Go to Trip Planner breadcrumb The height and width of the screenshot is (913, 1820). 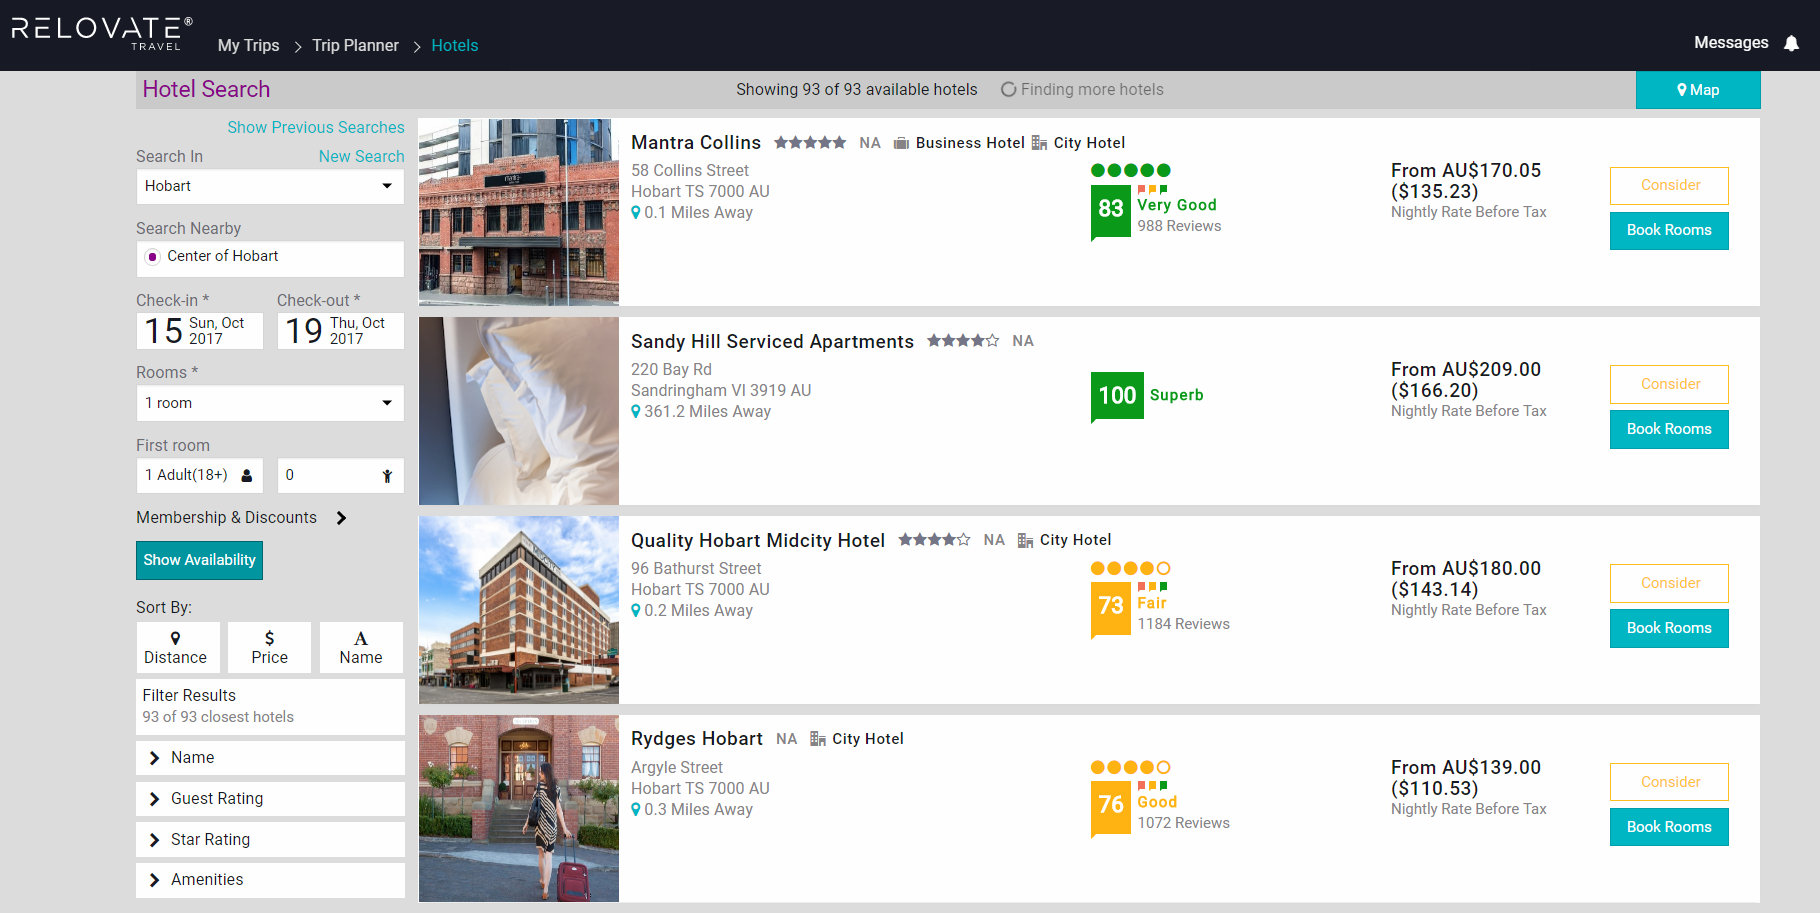coord(355,46)
